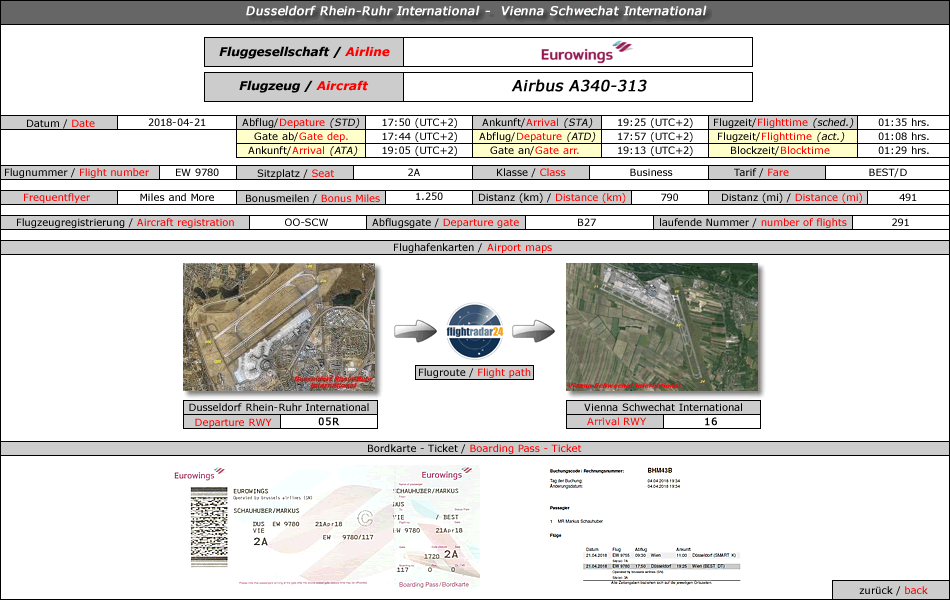The height and width of the screenshot is (600, 950).
Task: Select gate arrival time 19:13 (UTC+2)
Action: point(655,150)
